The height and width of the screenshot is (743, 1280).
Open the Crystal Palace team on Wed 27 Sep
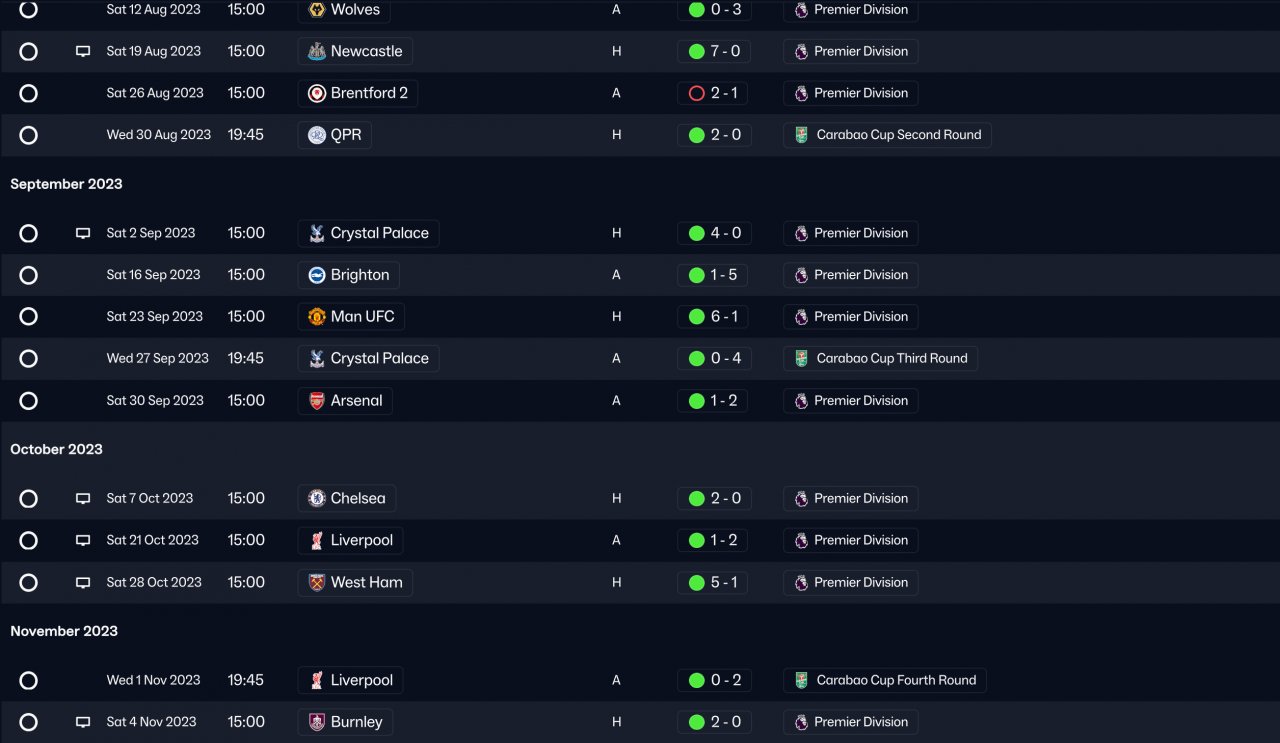click(x=368, y=358)
